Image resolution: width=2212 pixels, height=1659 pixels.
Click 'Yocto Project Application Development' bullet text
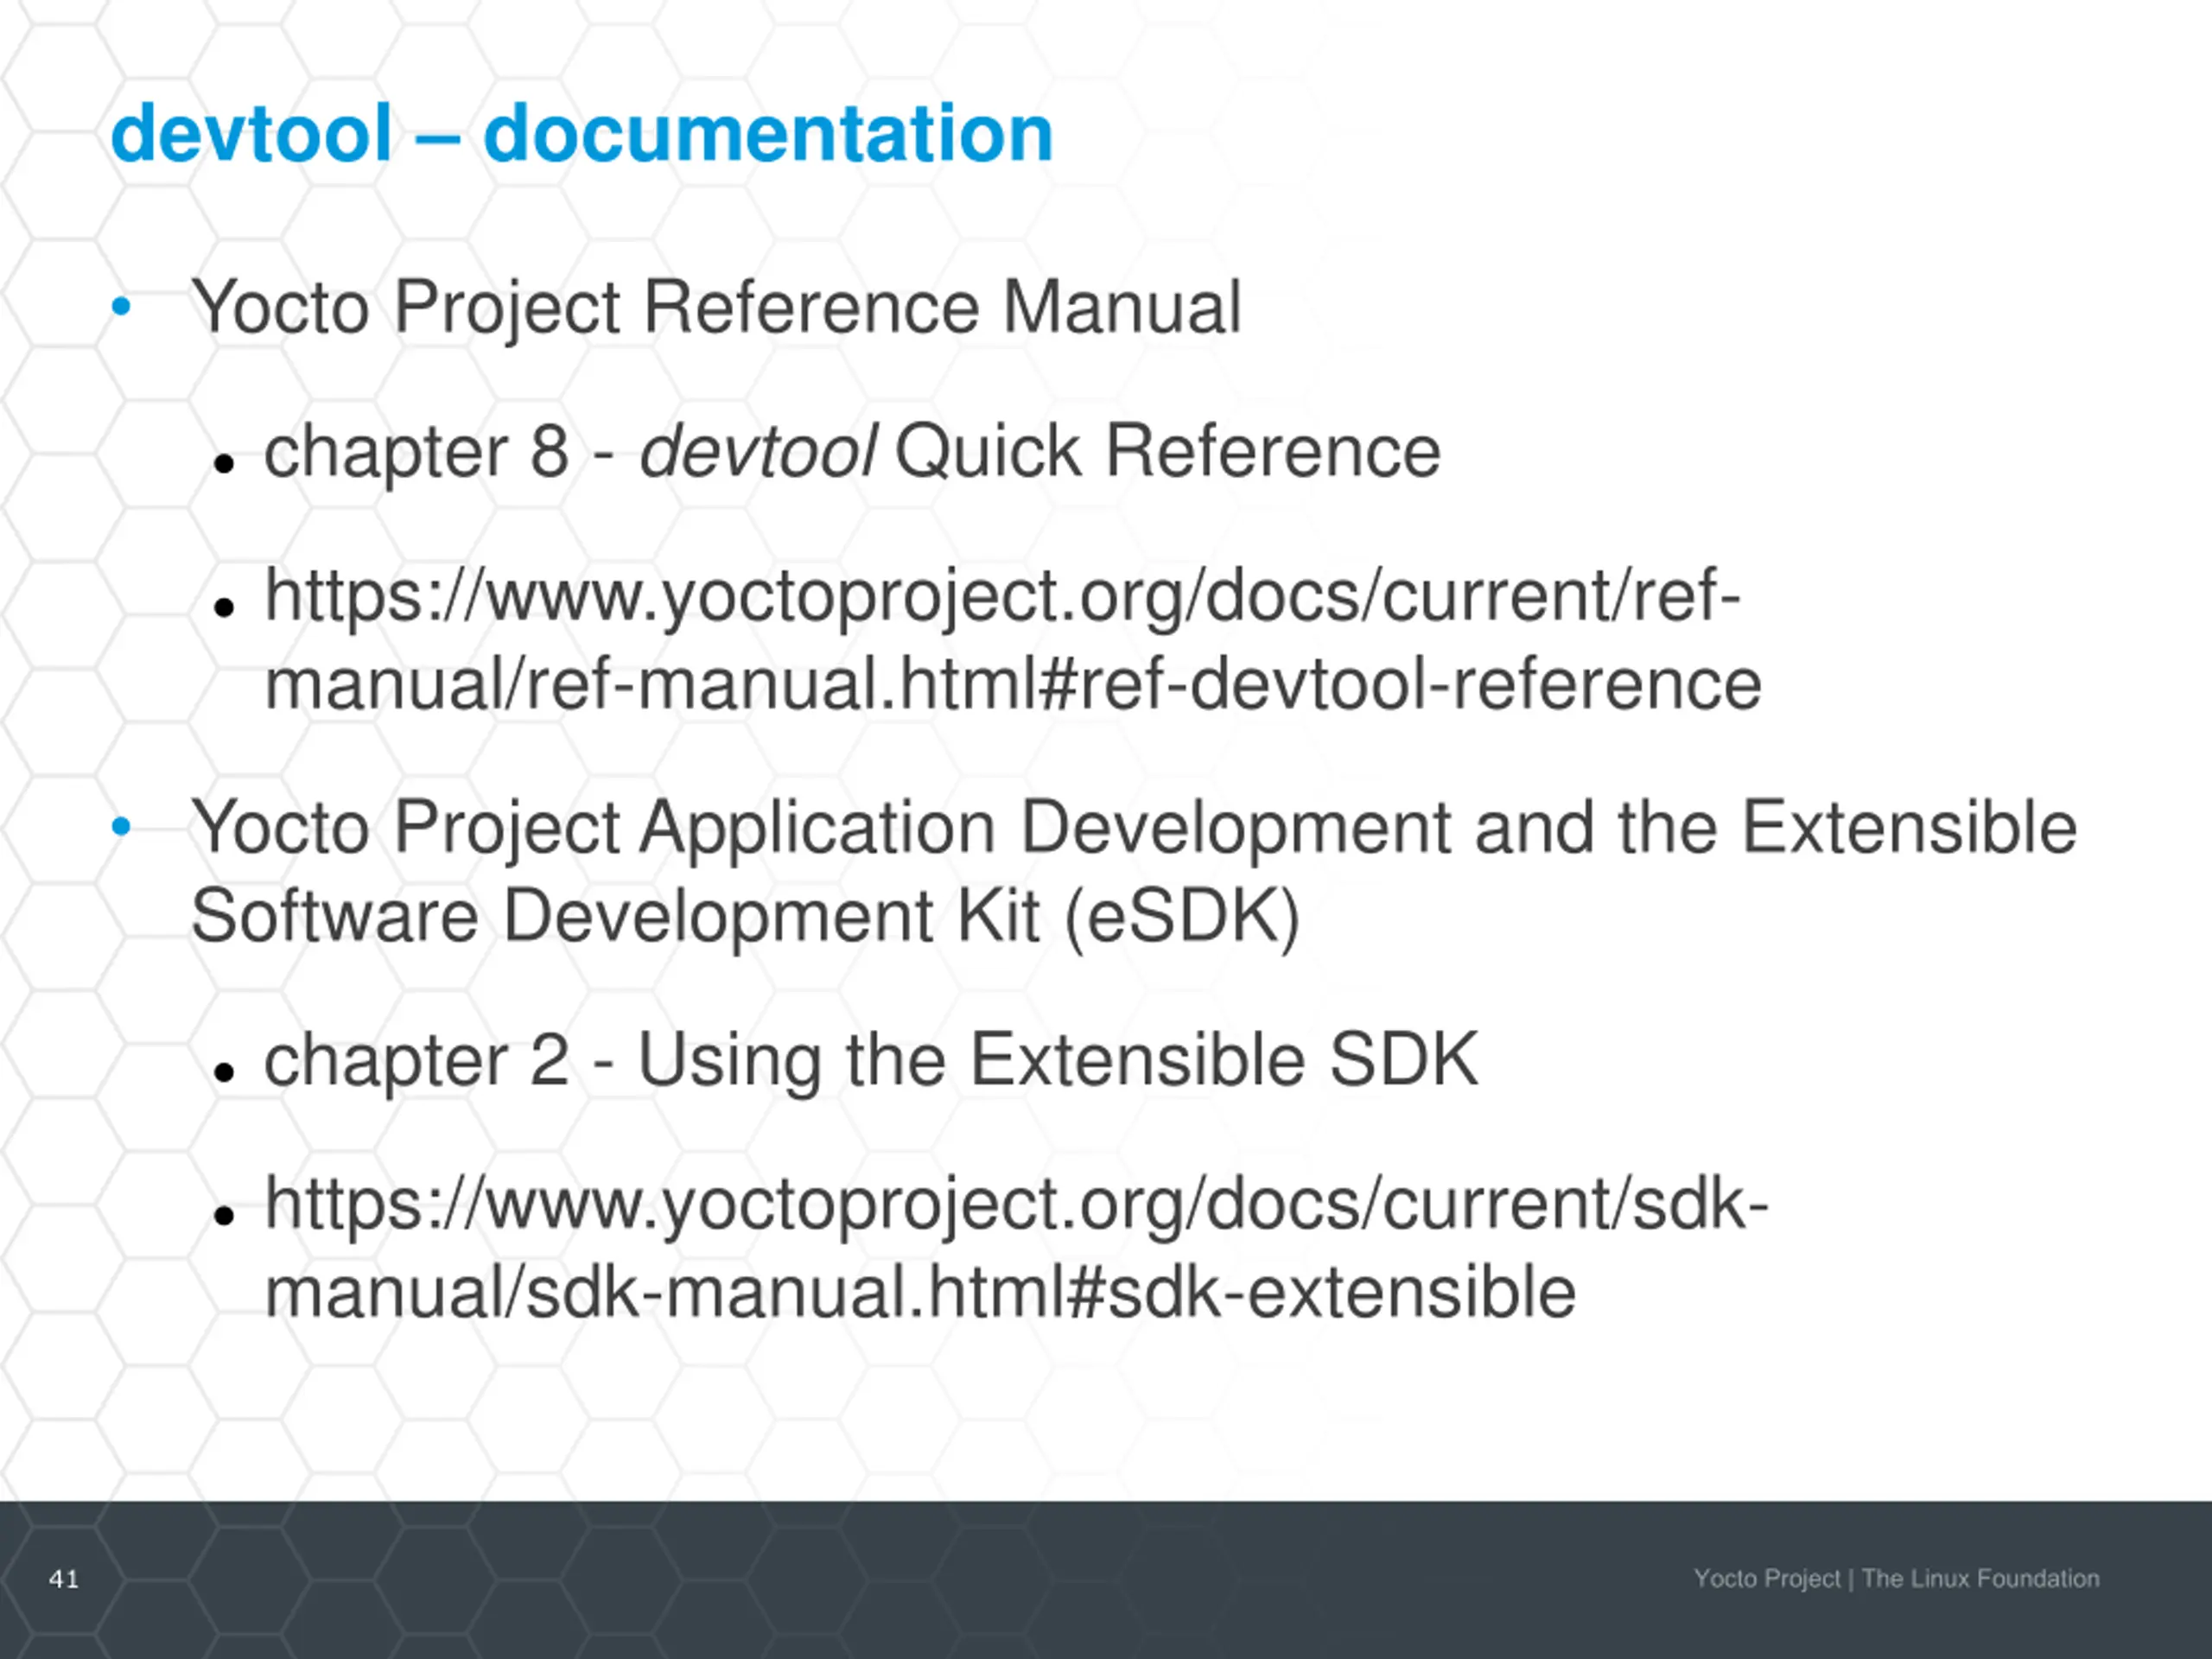click(x=1134, y=872)
